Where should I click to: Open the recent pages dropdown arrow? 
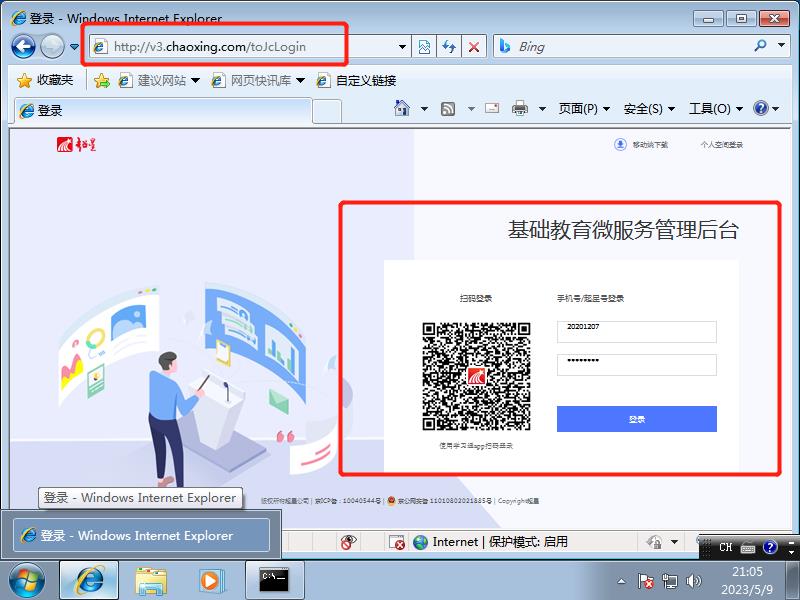[x=74, y=47]
